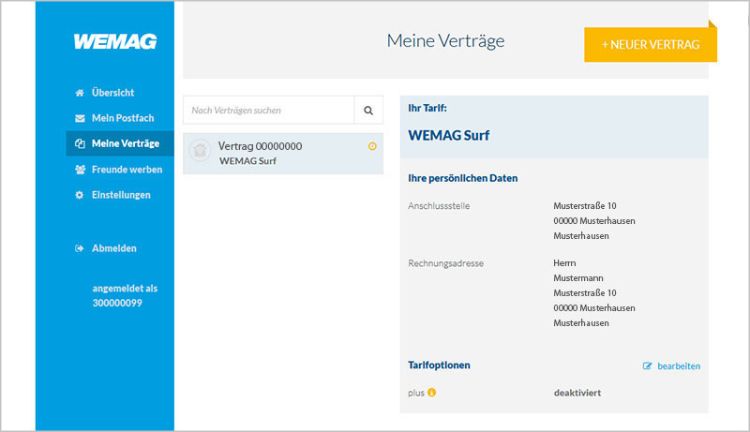
Task: Open the Übersicht menu item
Action: pos(113,93)
